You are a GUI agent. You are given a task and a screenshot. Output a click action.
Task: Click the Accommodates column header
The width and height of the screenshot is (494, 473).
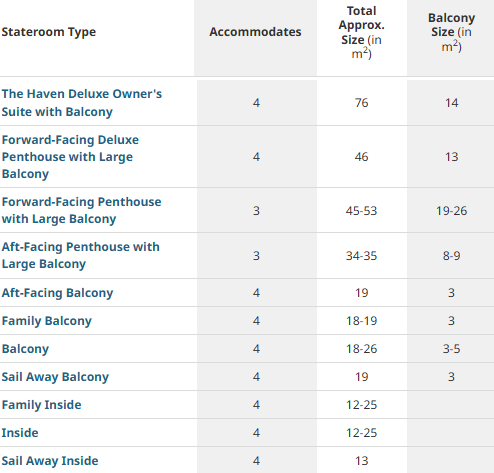click(x=255, y=32)
